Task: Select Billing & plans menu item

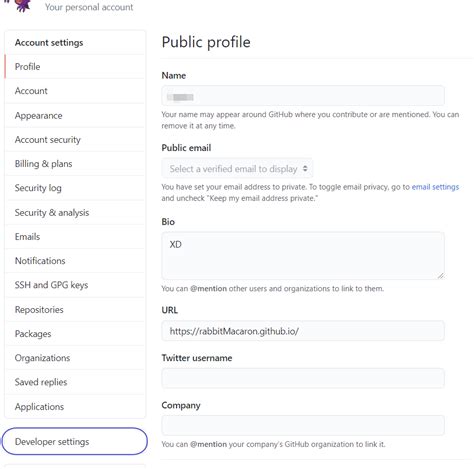Action: [x=75, y=164]
